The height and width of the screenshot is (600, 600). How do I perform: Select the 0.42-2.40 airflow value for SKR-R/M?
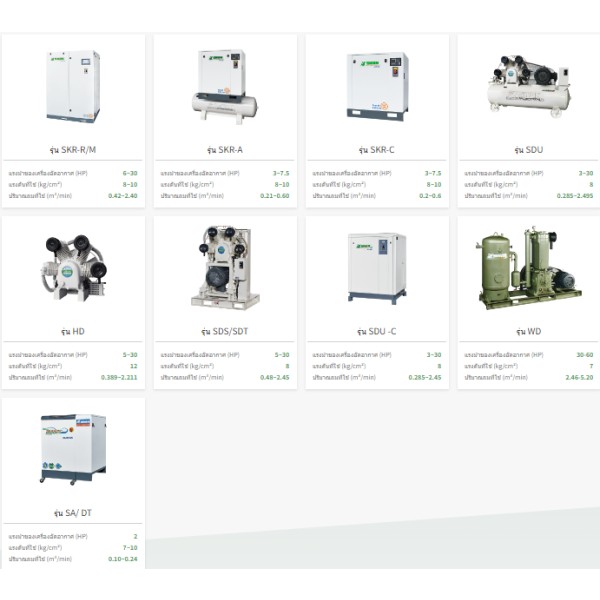click(122, 196)
